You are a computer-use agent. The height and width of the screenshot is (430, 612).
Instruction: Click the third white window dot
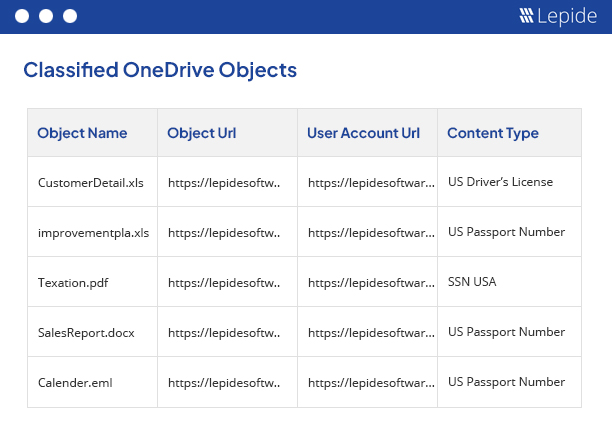pyautogui.click(x=70, y=16)
